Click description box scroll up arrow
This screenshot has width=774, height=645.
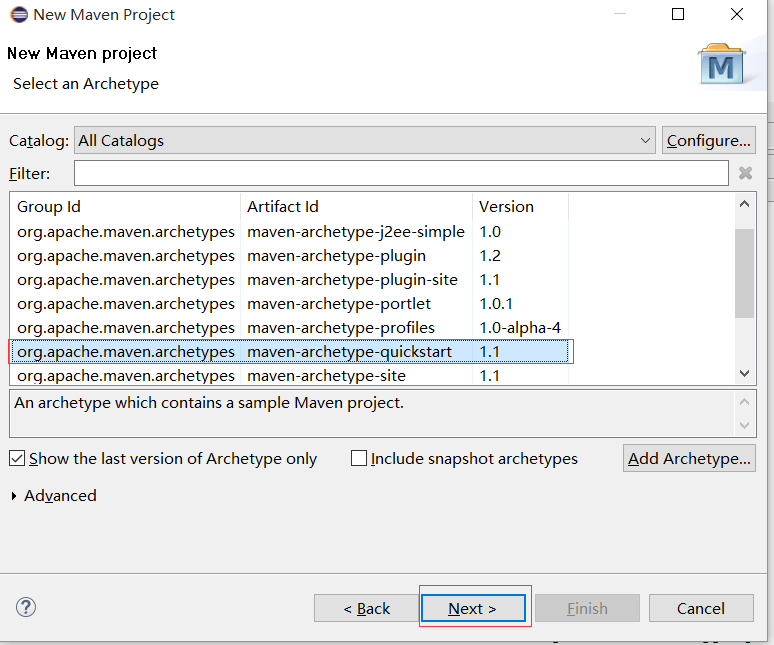(744, 402)
